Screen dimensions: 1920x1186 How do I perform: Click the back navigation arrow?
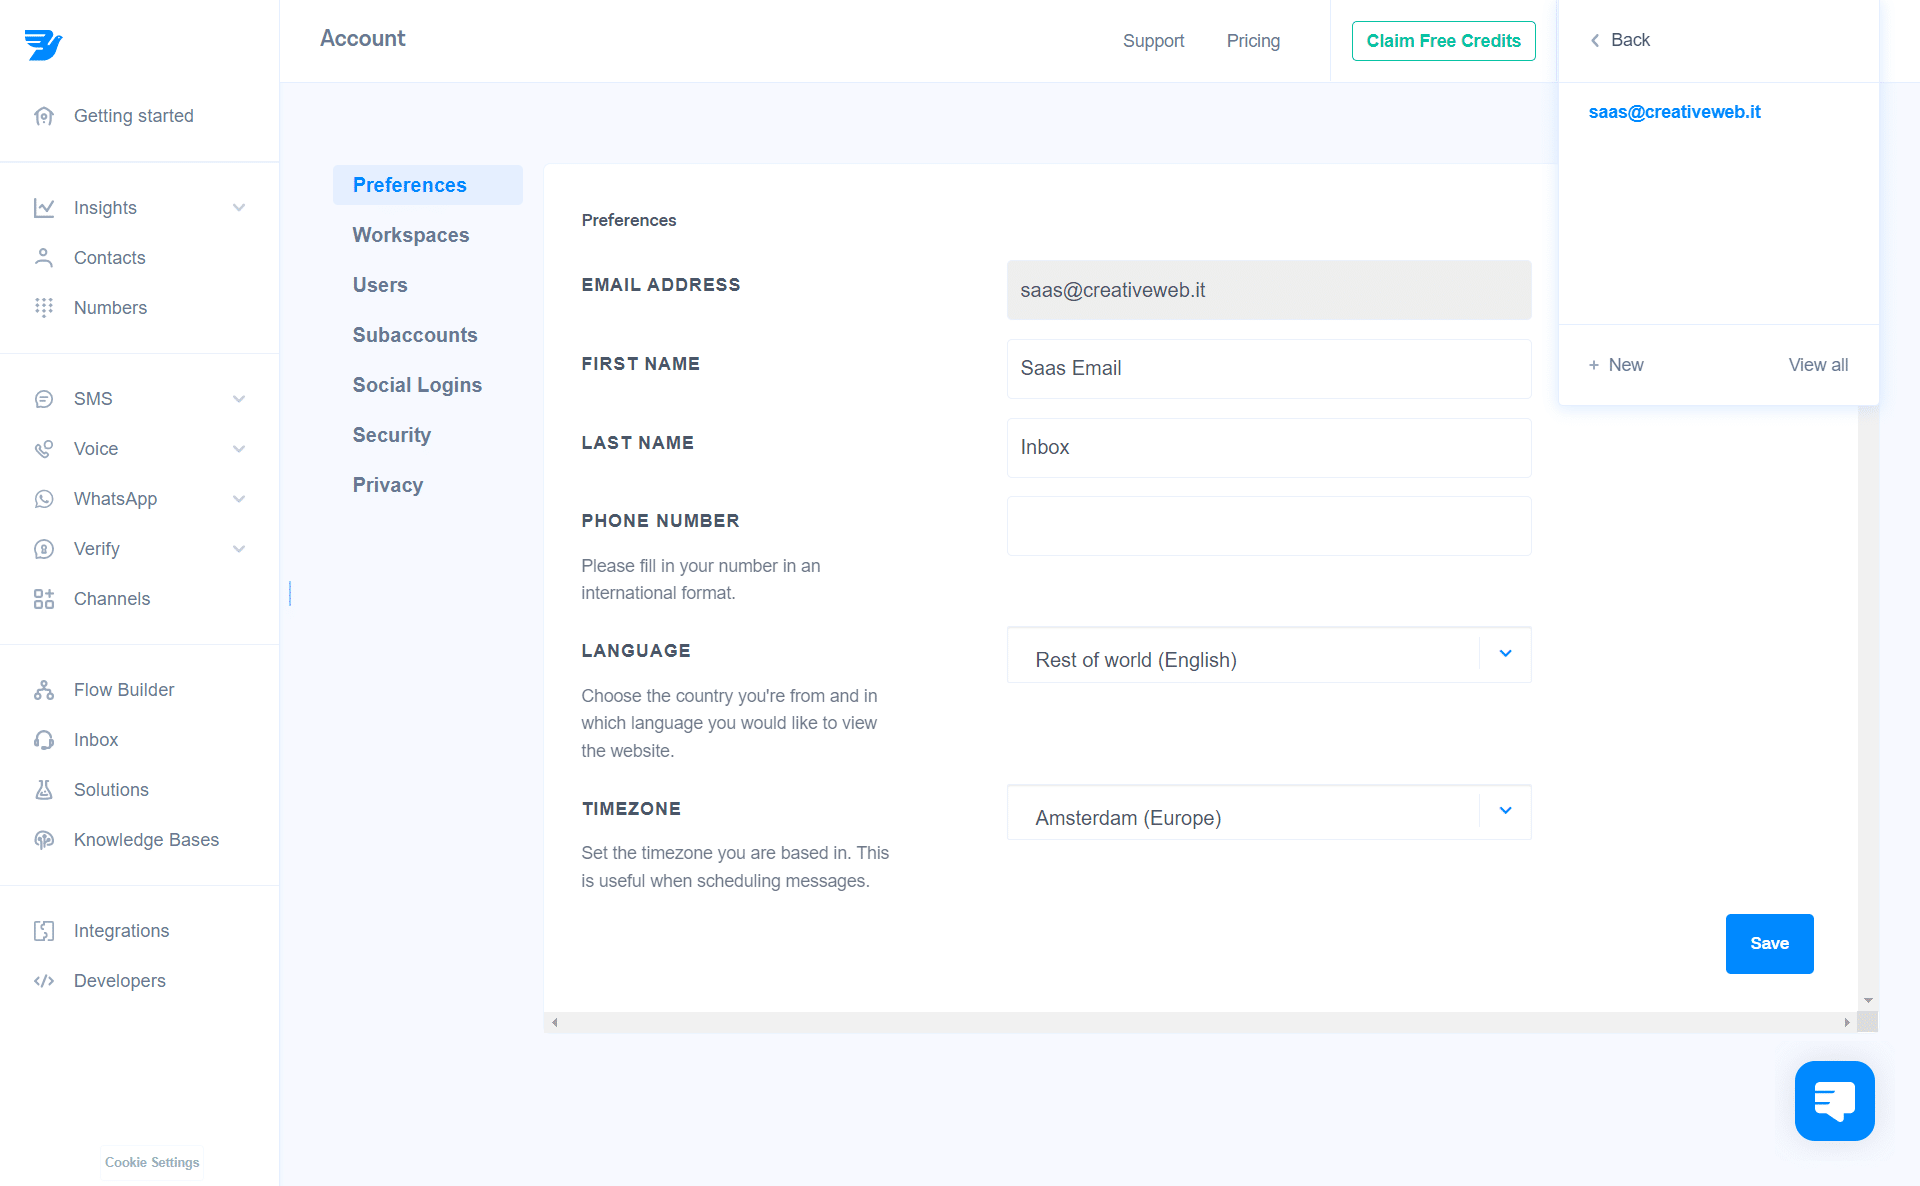[x=1596, y=40]
